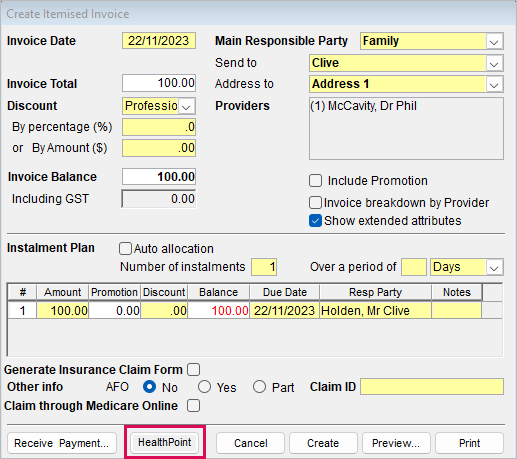Image resolution: width=517 pixels, height=459 pixels.
Task: Open the Main Responsible Party dropdown
Action: click(x=494, y=41)
